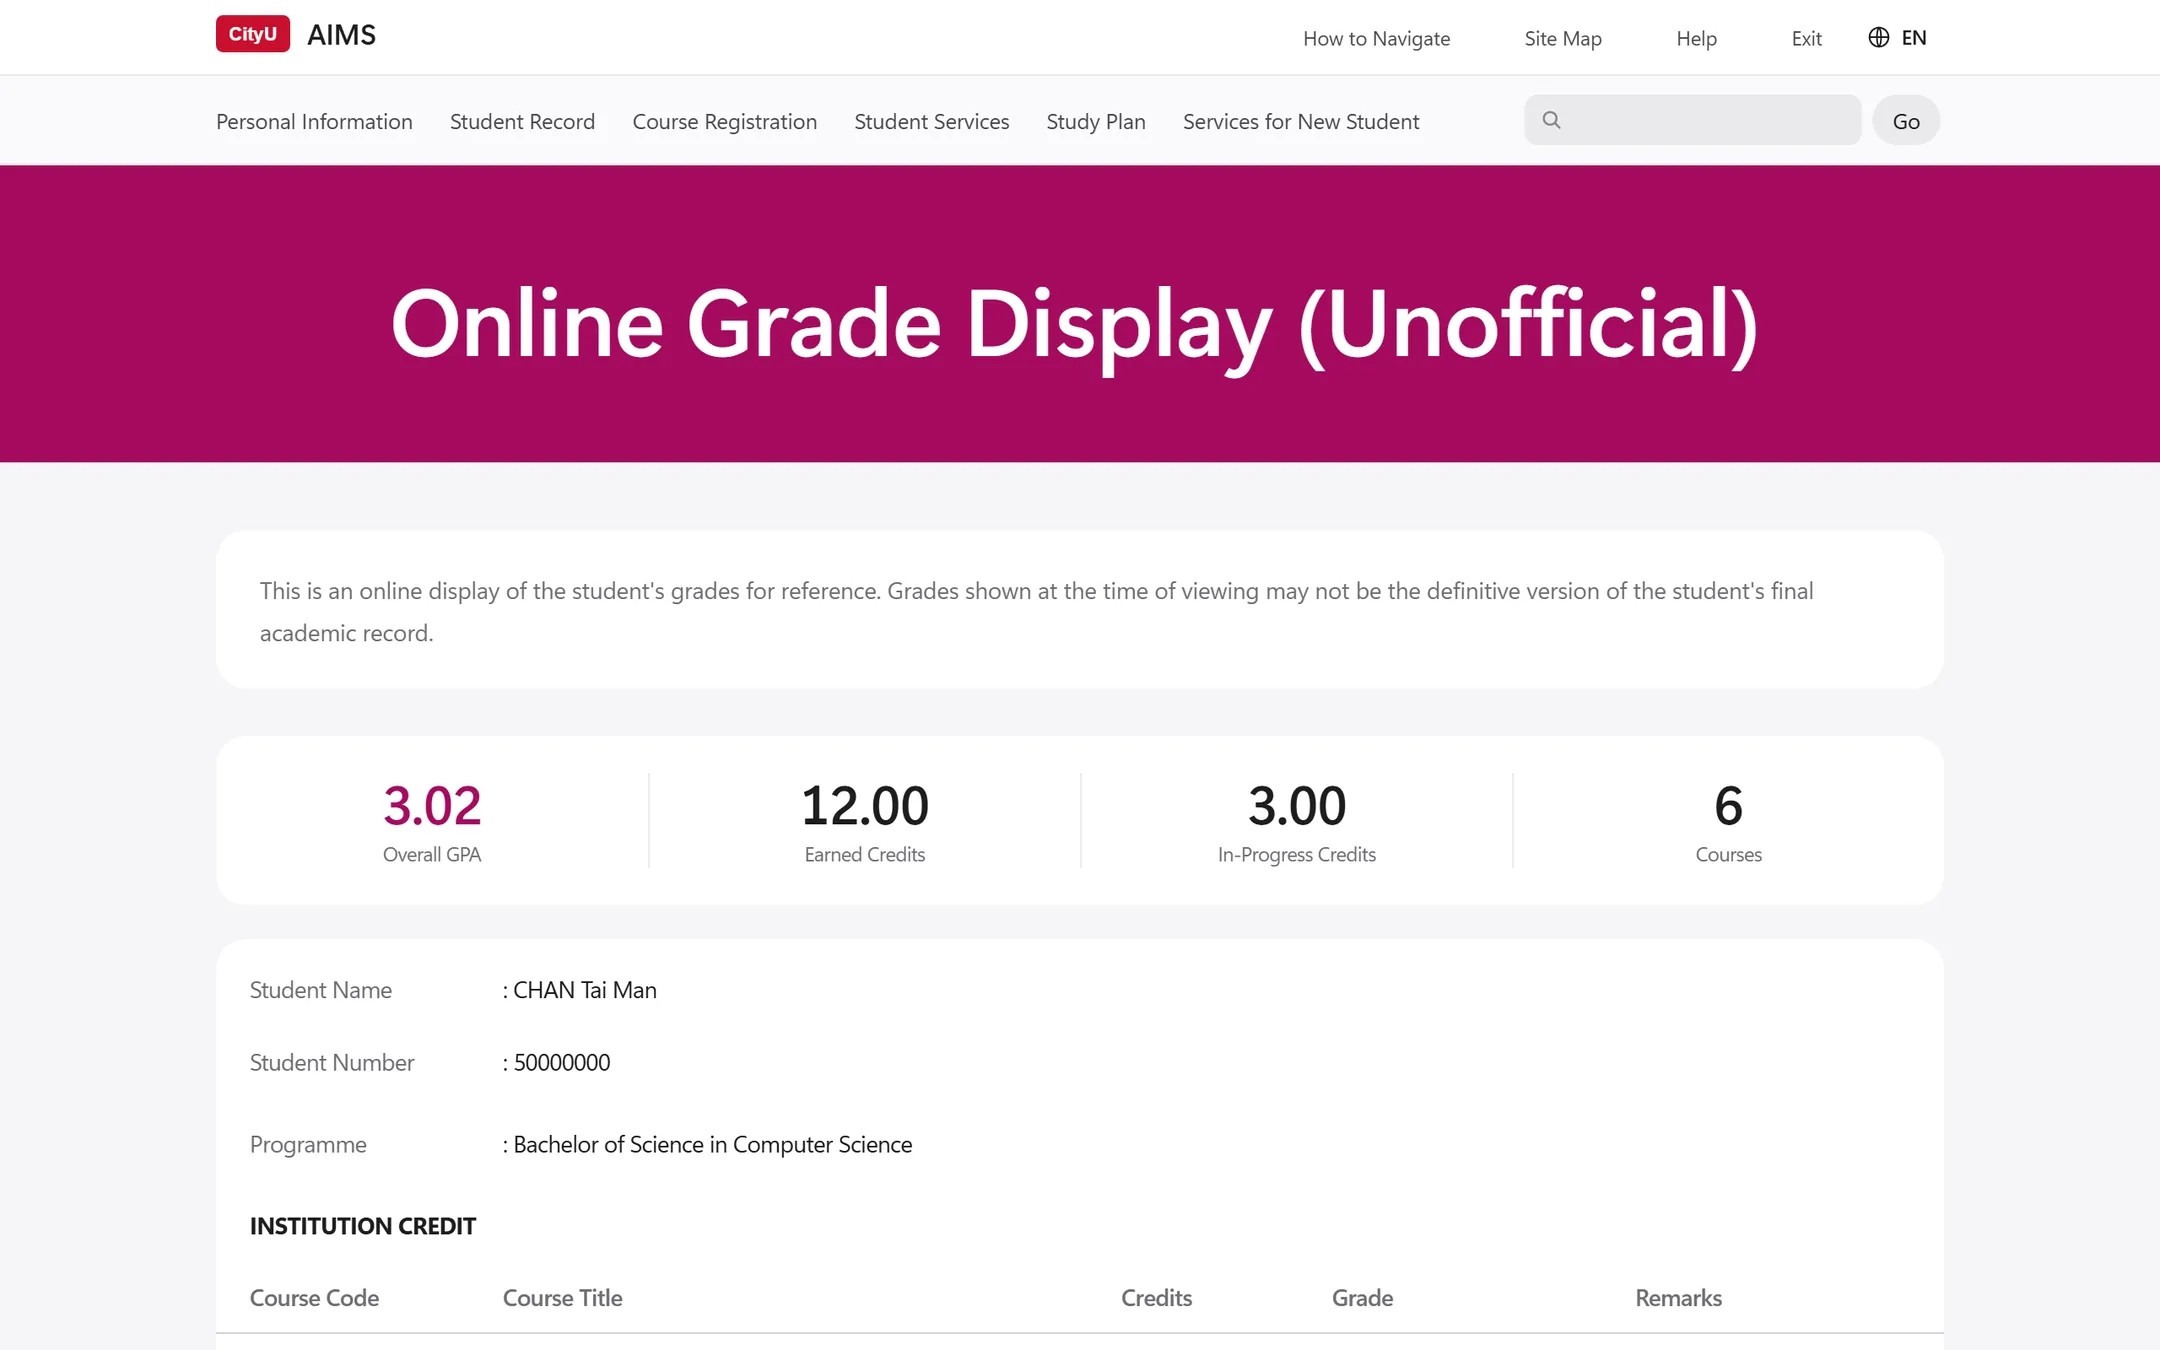Click the Course Title column header
Image resolution: width=2160 pixels, height=1350 pixels.
tap(563, 1298)
